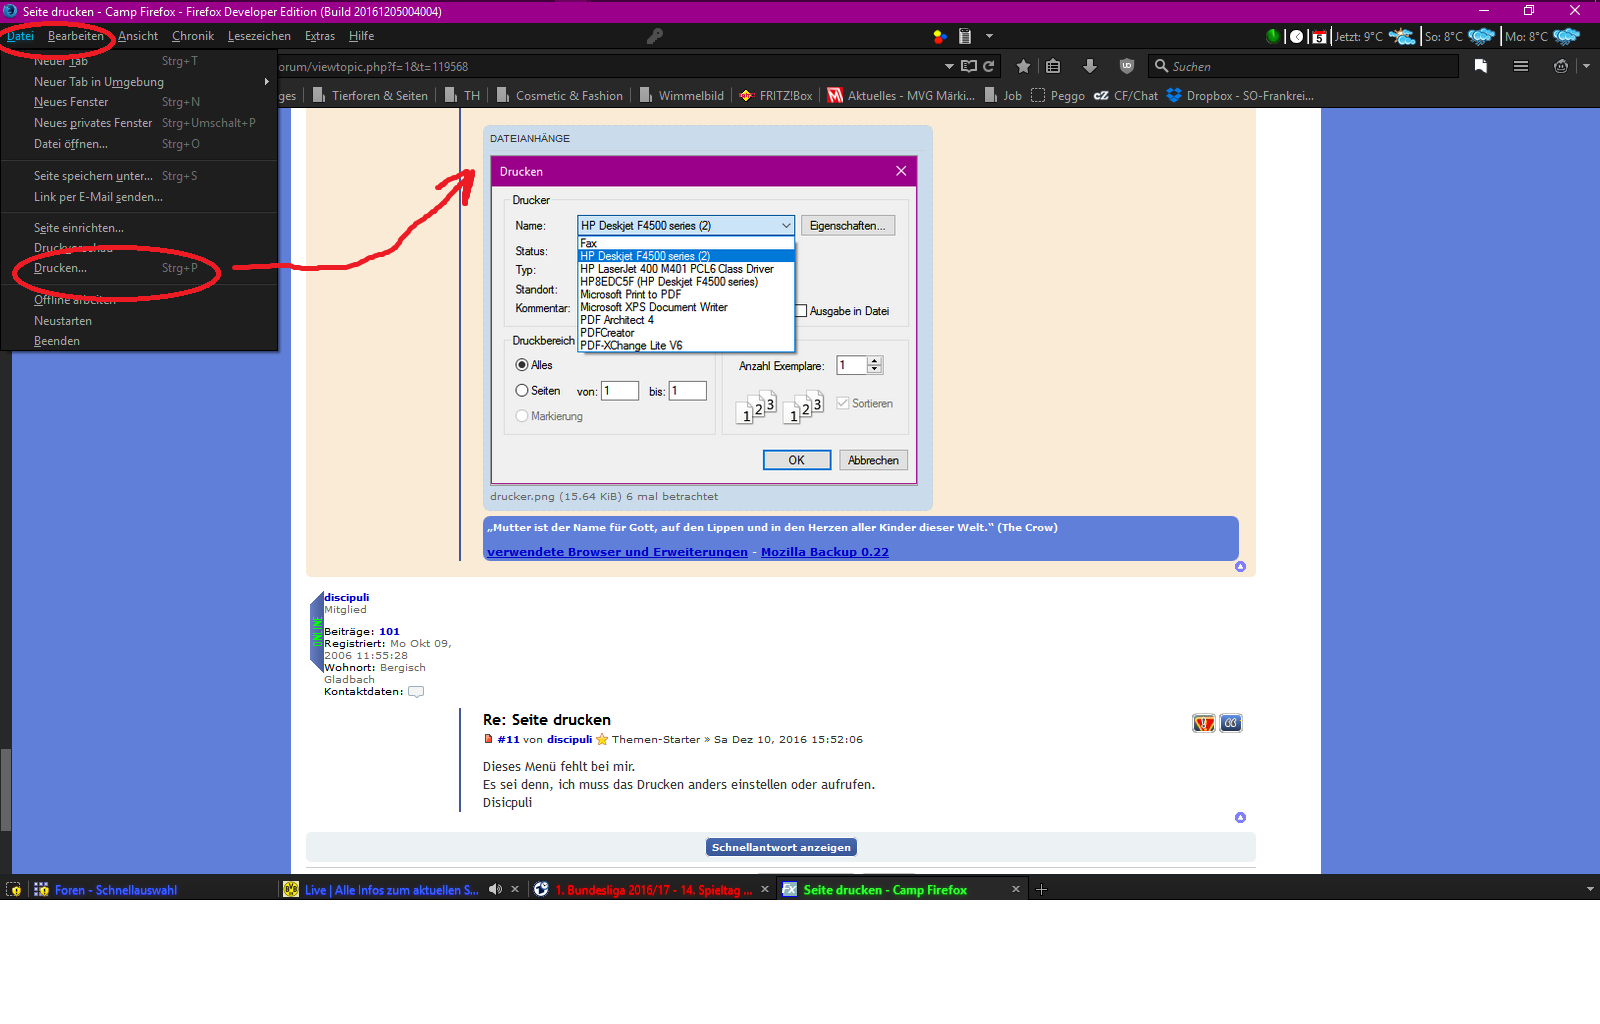Toggle reader view in the address bar
The width and height of the screenshot is (1600, 1024).
coord(969,66)
